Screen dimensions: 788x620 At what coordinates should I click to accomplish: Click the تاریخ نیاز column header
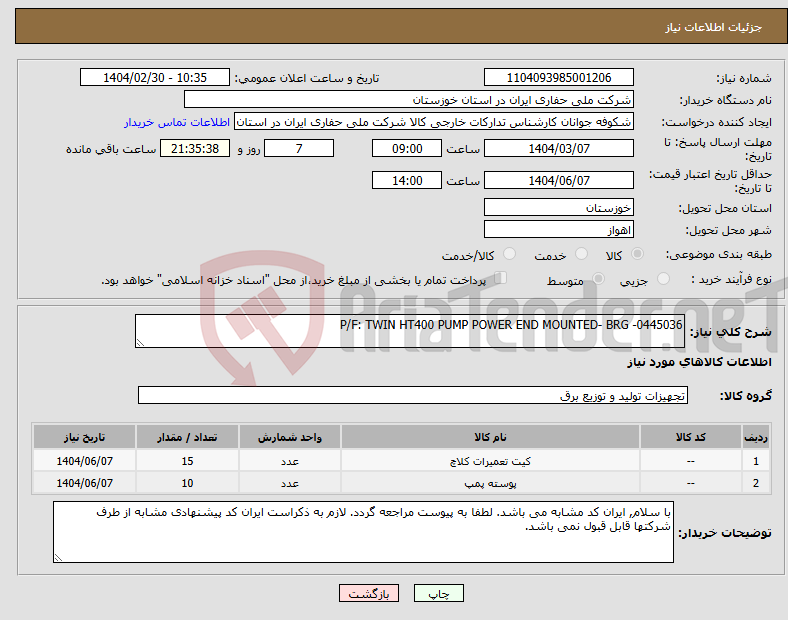84,437
